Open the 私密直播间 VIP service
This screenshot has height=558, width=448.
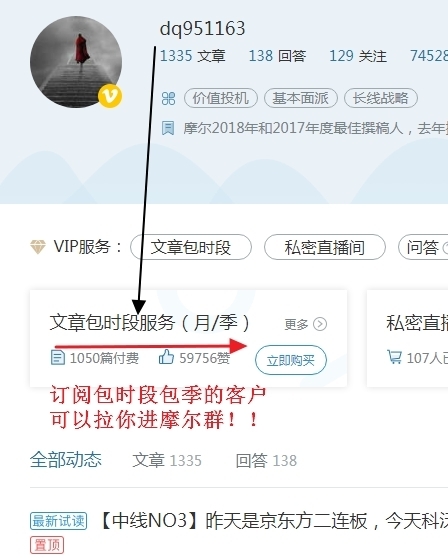click(325, 247)
